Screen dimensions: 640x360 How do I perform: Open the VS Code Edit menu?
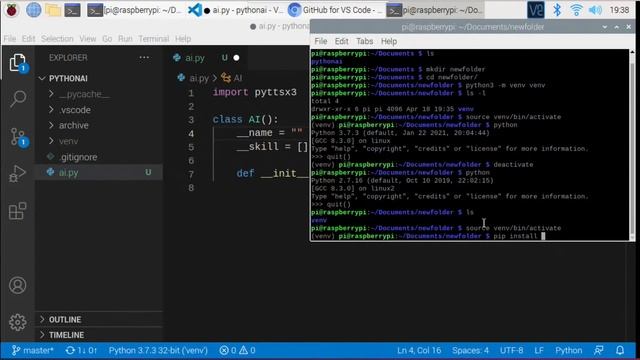tap(28, 38)
